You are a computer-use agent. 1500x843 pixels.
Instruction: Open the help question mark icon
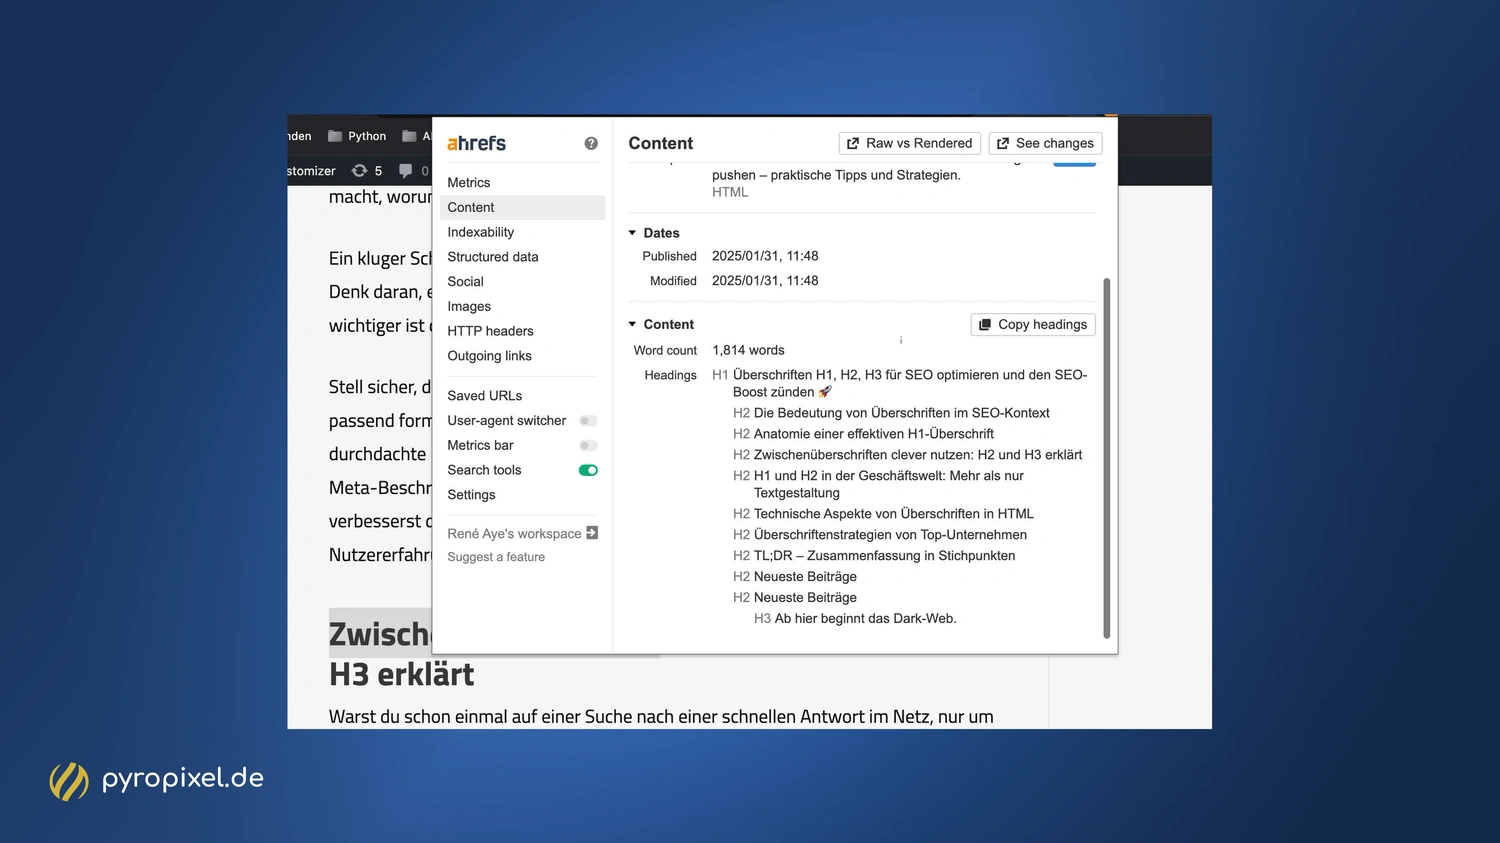point(591,144)
